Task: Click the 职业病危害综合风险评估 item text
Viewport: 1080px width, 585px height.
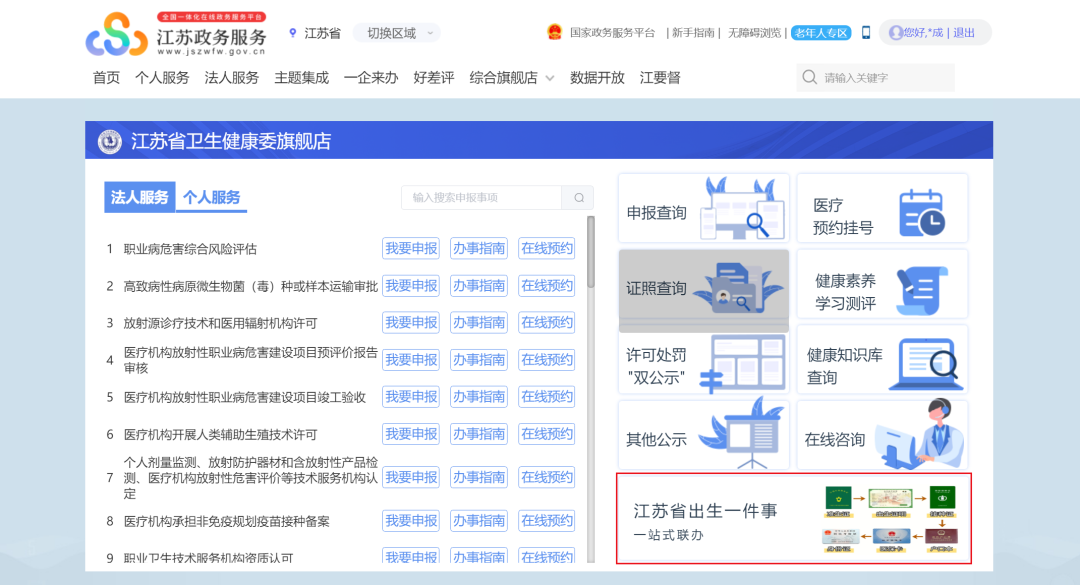Action: point(190,249)
